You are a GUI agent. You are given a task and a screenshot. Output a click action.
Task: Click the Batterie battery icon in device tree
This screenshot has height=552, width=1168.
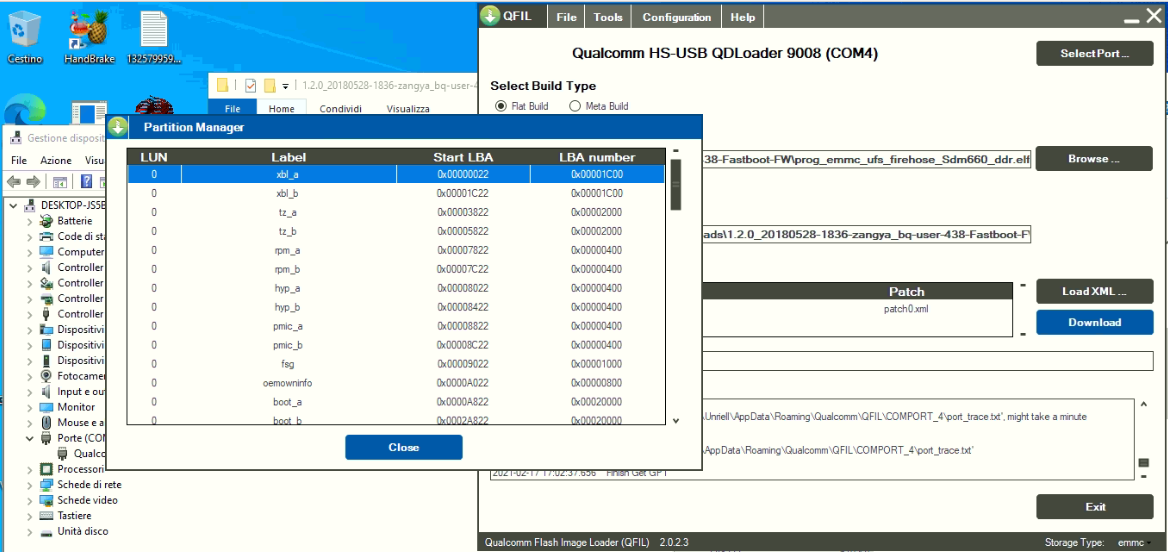(46, 221)
